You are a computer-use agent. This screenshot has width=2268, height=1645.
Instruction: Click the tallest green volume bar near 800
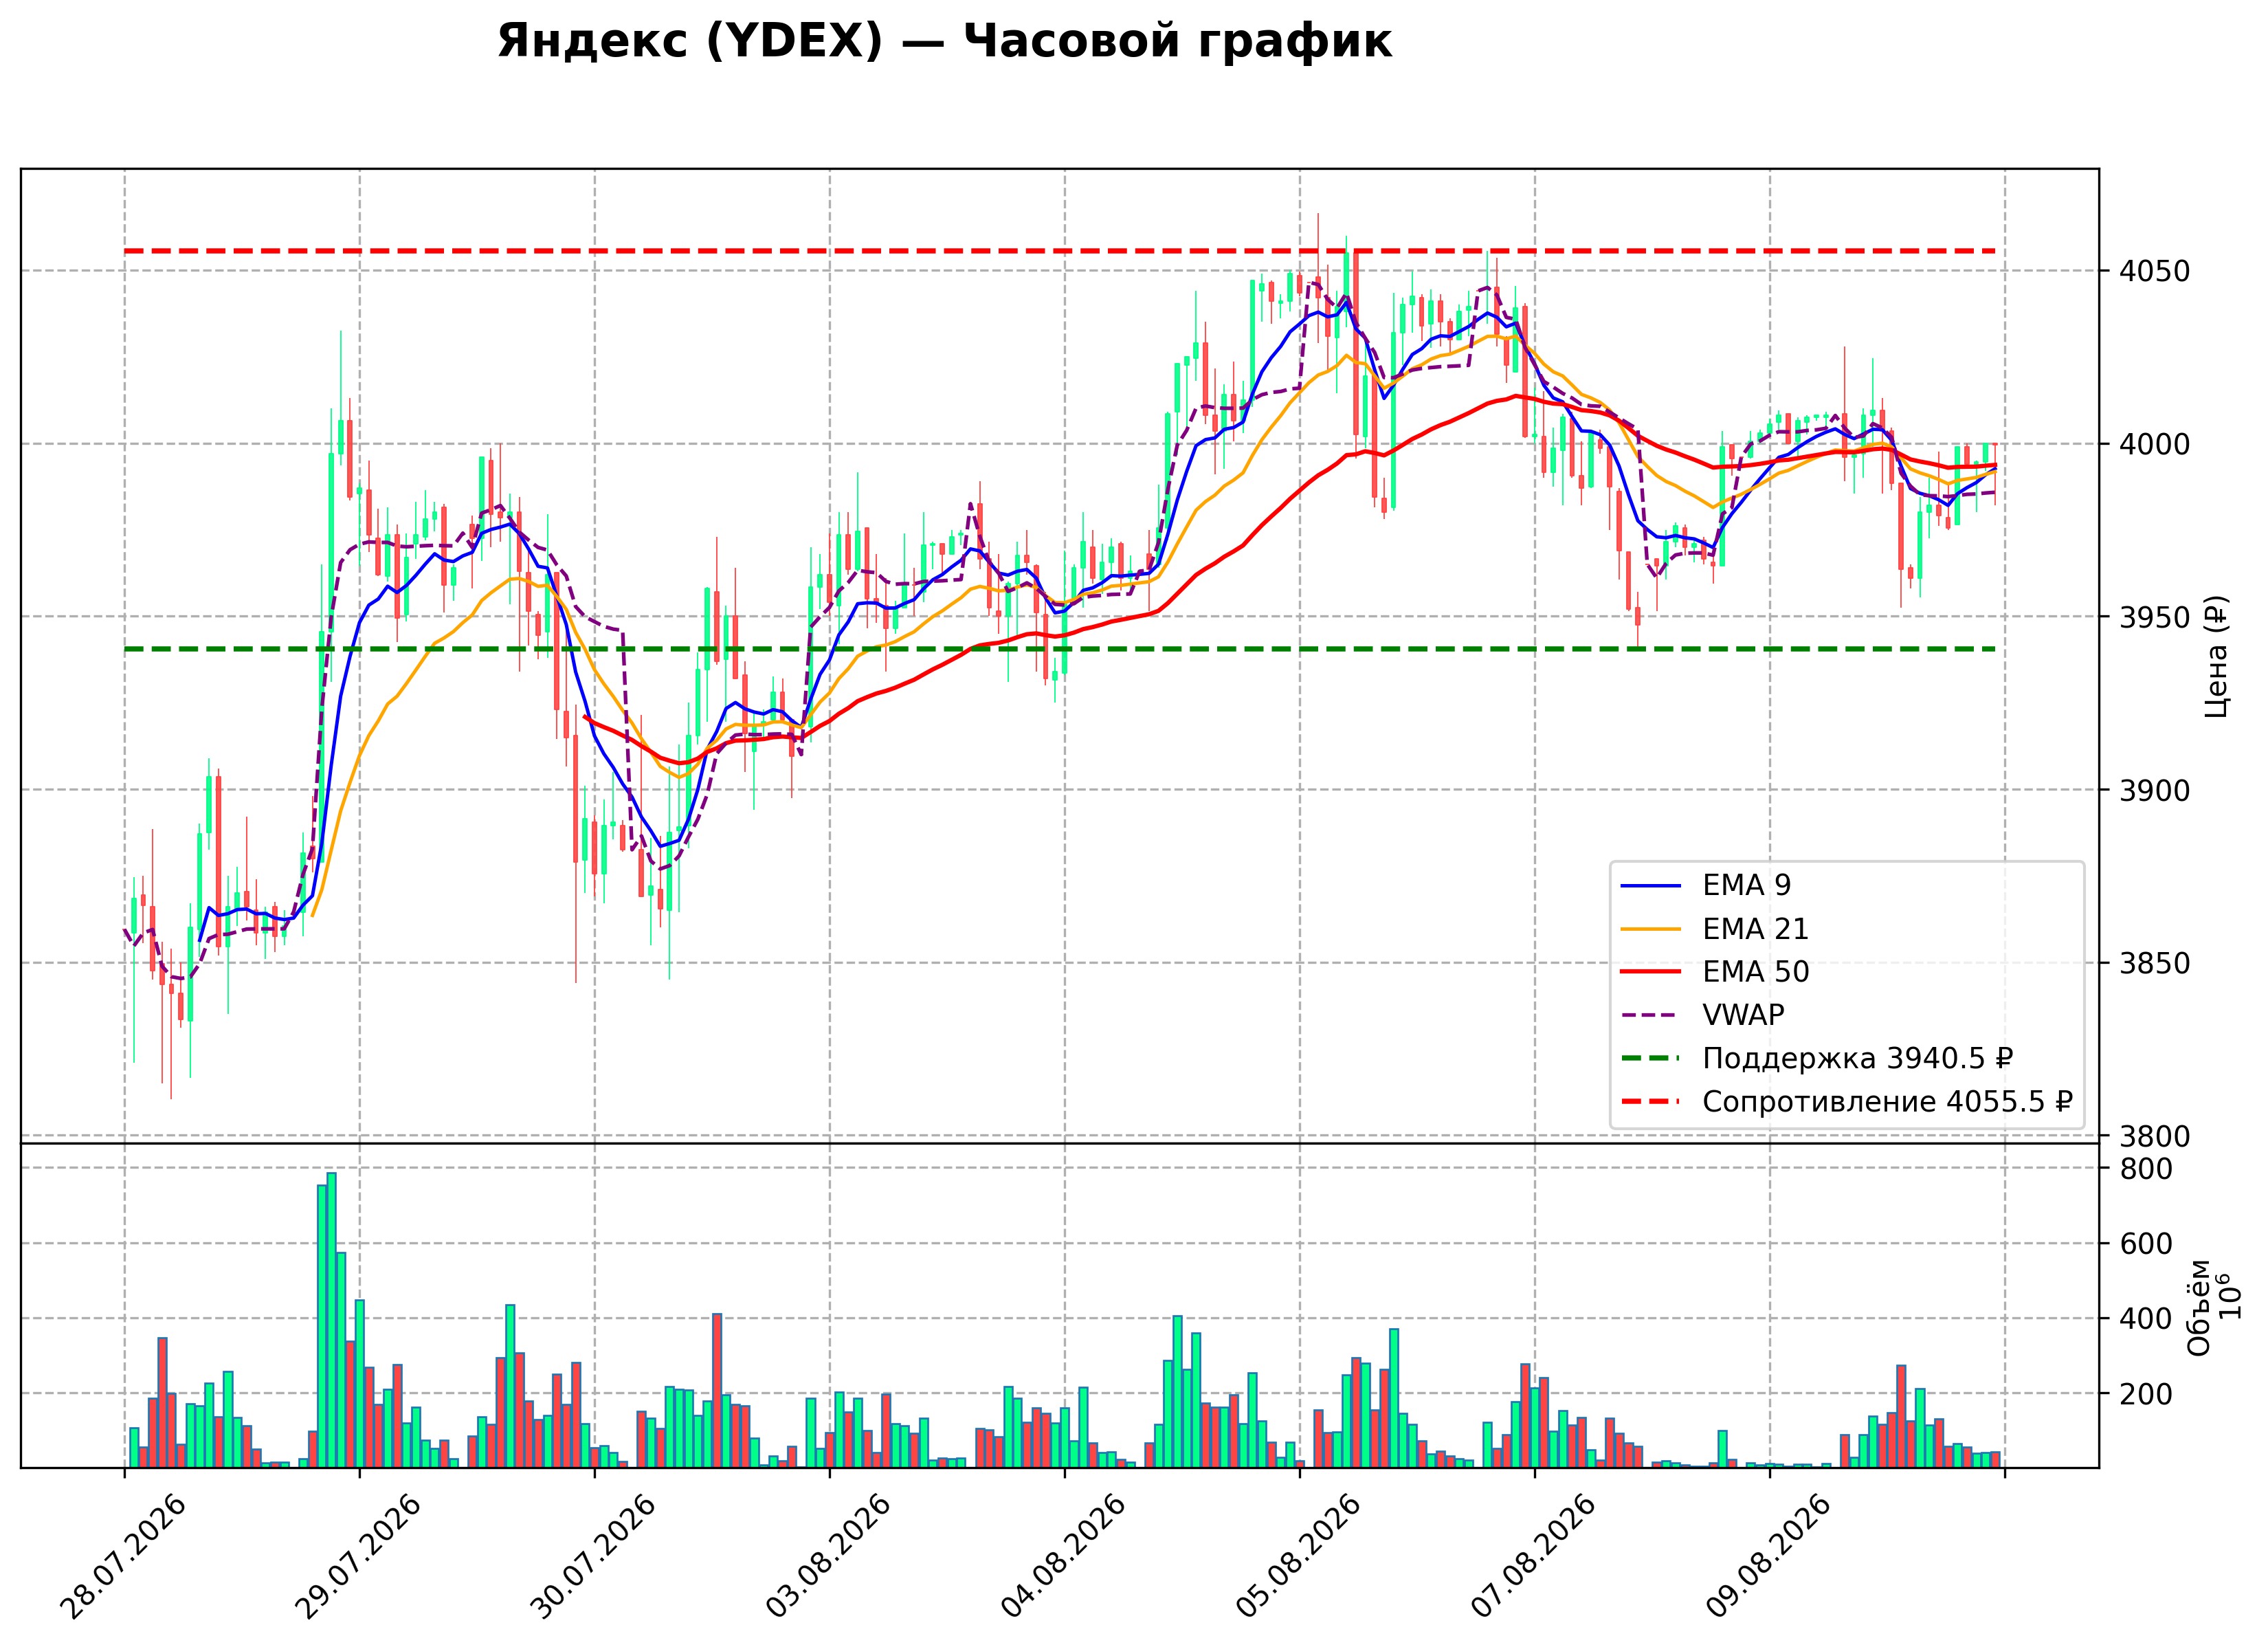click(x=331, y=1320)
